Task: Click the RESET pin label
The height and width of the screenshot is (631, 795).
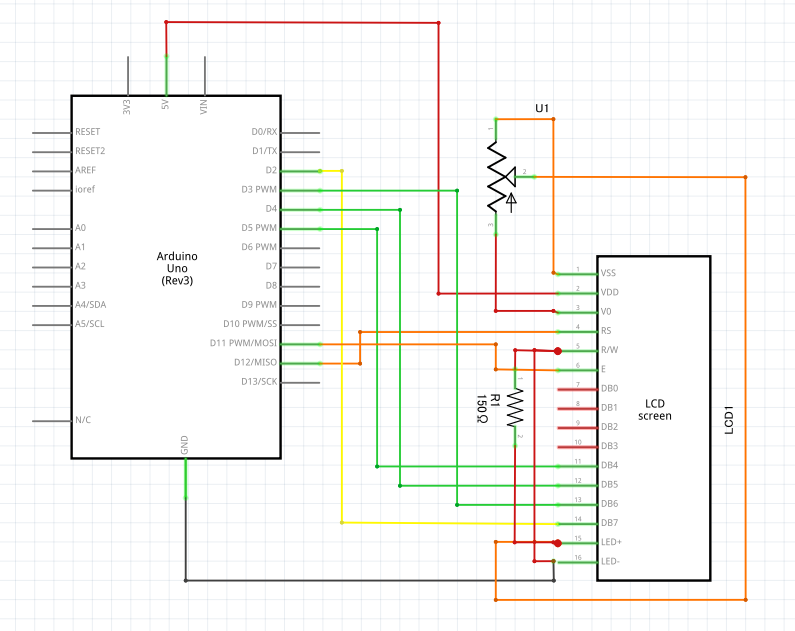Action: pos(88,132)
